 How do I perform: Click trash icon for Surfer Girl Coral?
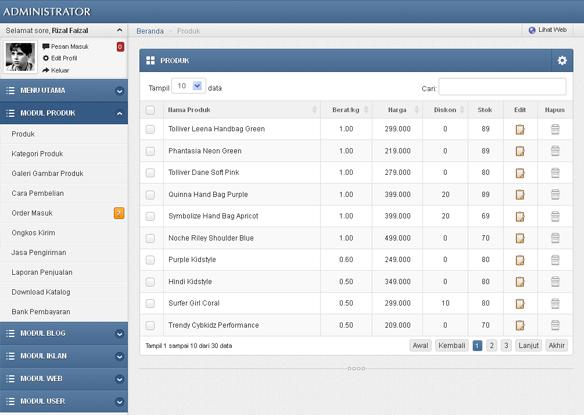555,303
